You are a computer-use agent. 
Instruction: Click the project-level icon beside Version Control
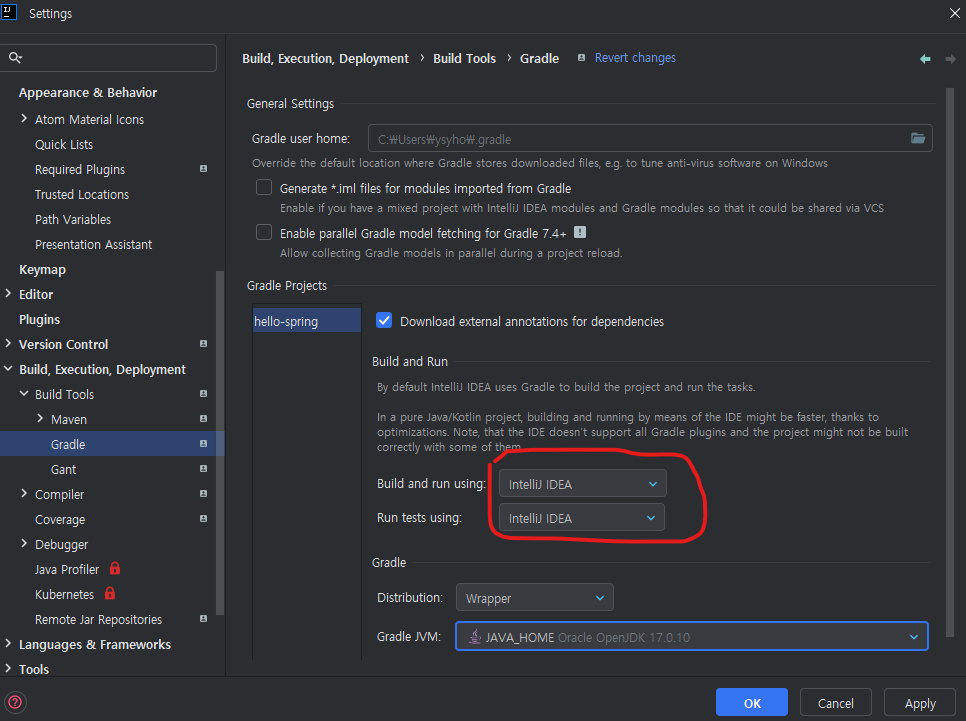coord(203,344)
